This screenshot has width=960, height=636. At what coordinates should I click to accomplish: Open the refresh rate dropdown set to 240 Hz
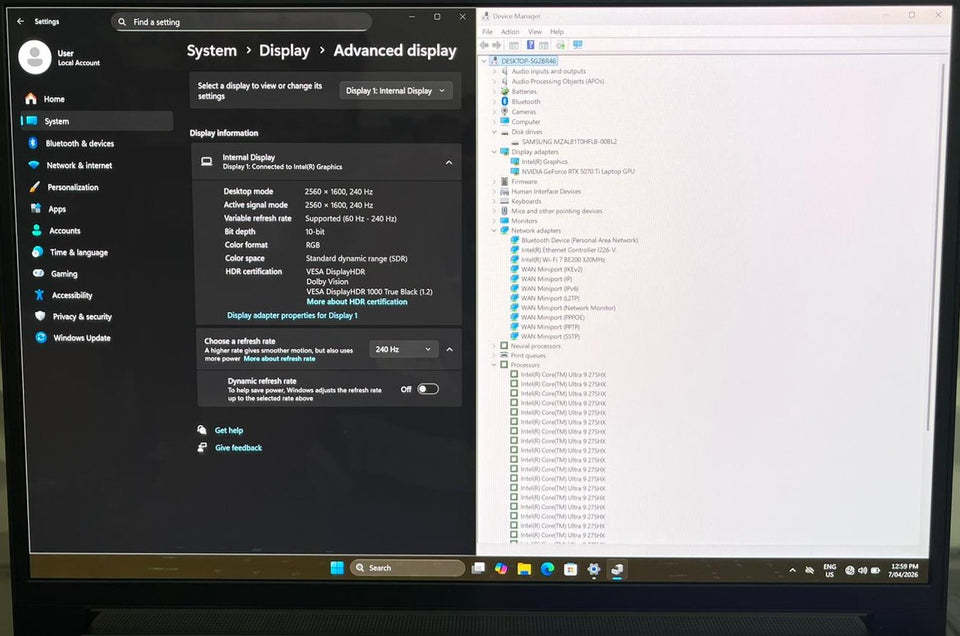click(403, 349)
